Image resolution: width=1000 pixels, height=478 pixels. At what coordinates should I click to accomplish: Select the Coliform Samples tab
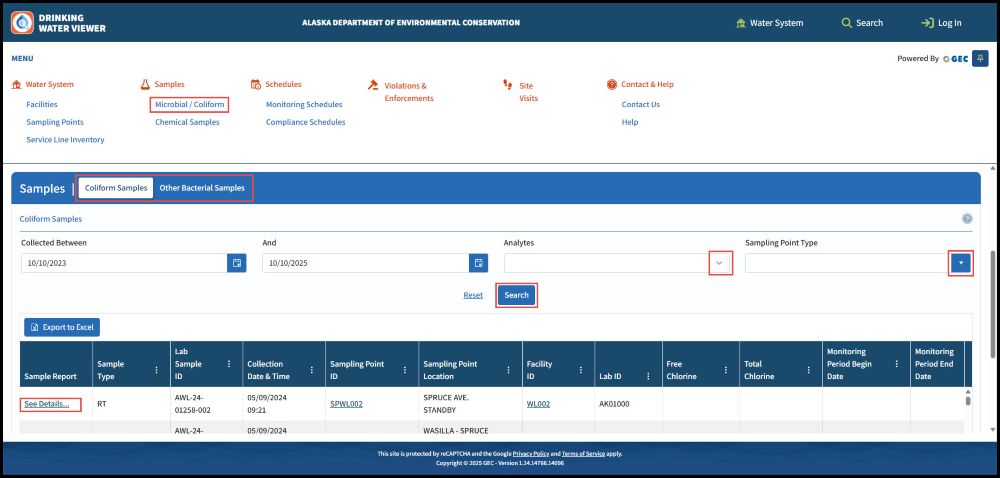point(116,188)
